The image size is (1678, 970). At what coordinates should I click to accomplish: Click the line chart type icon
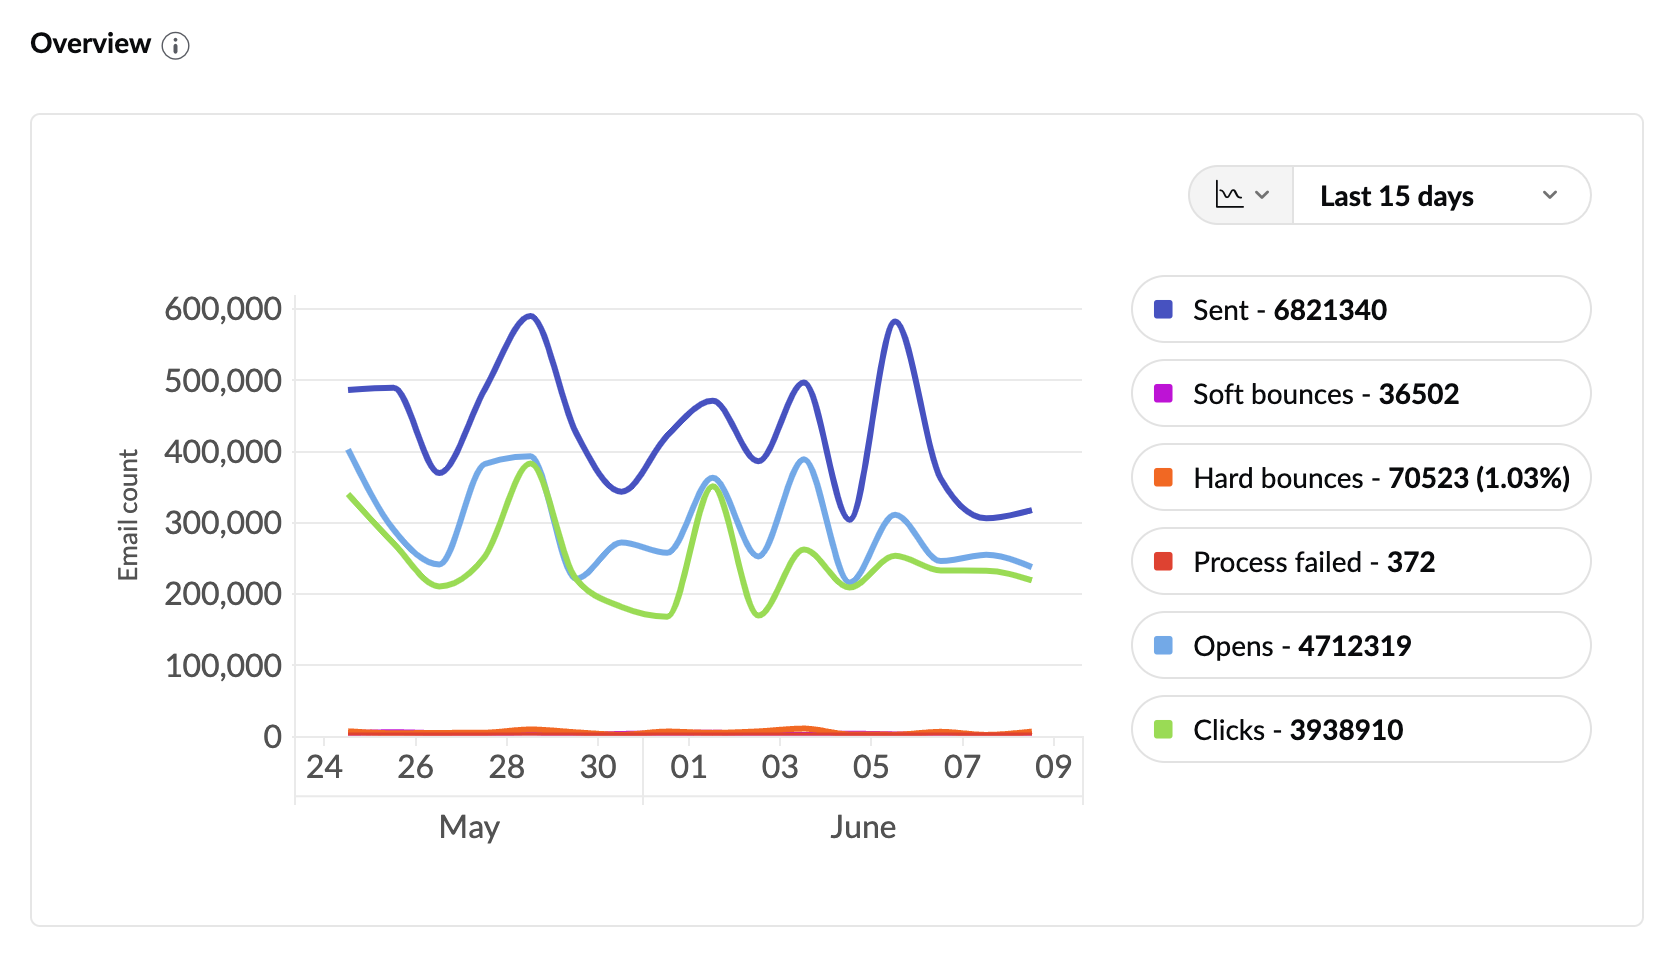point(1229,195)
